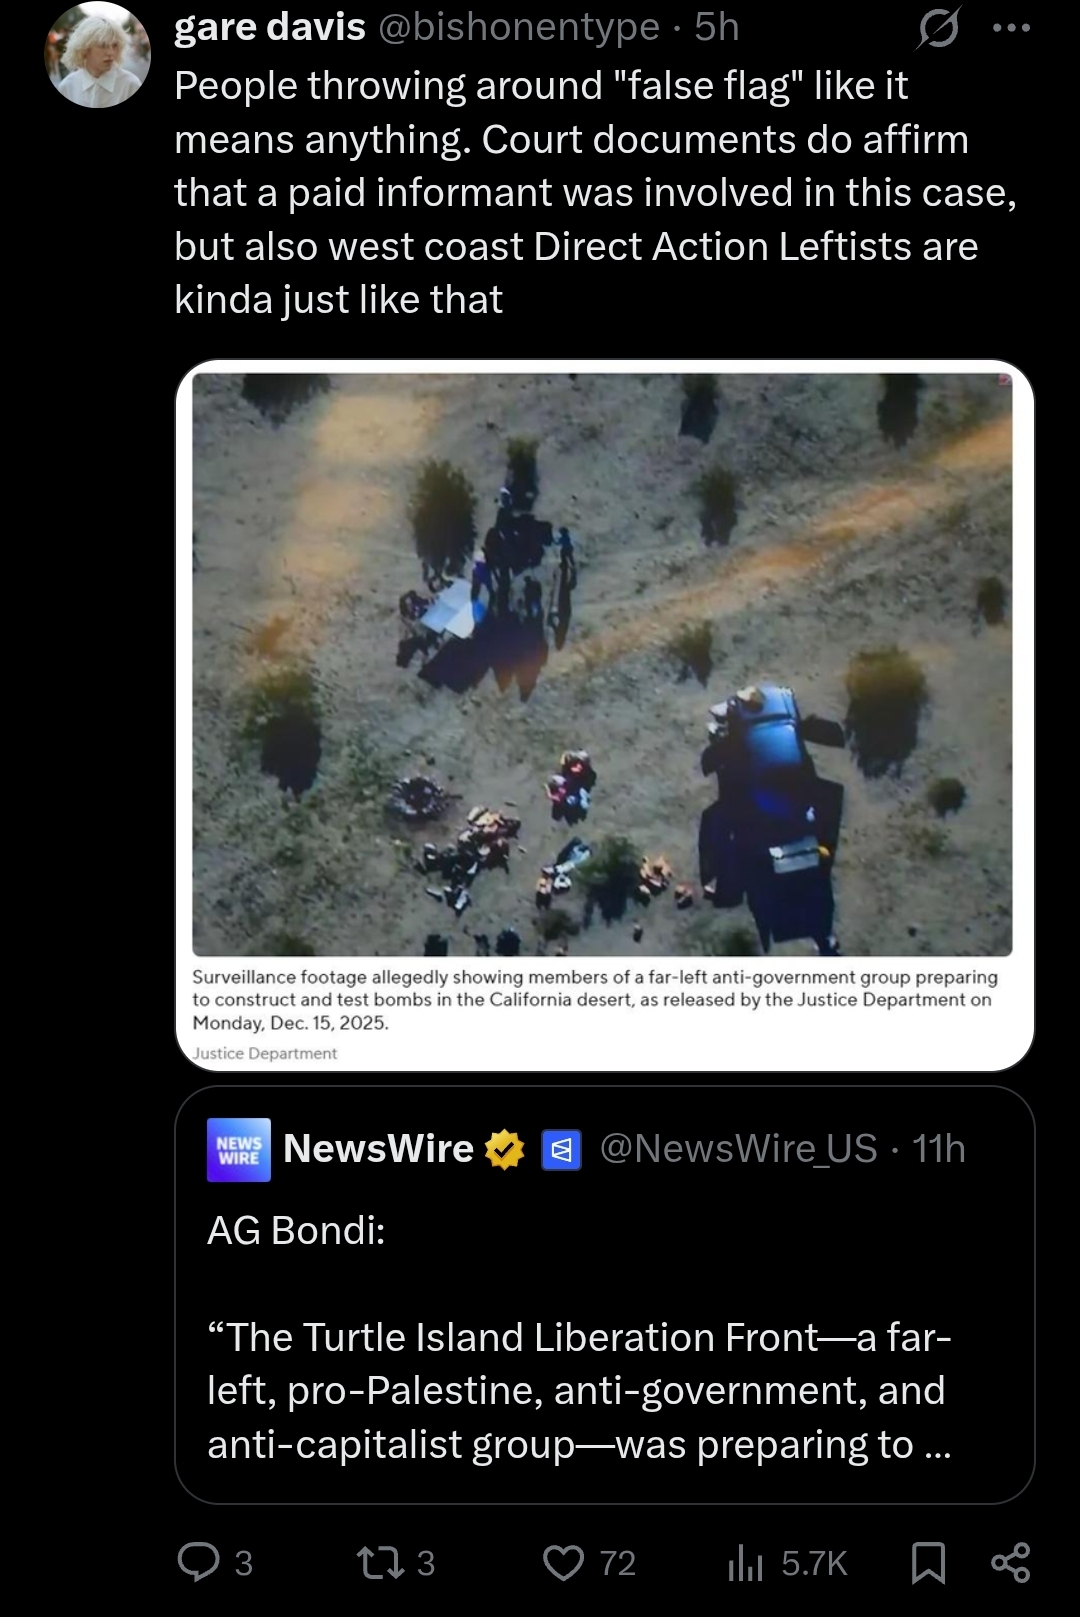Tap the Grok slash-circle icon

tap(938, 28)
